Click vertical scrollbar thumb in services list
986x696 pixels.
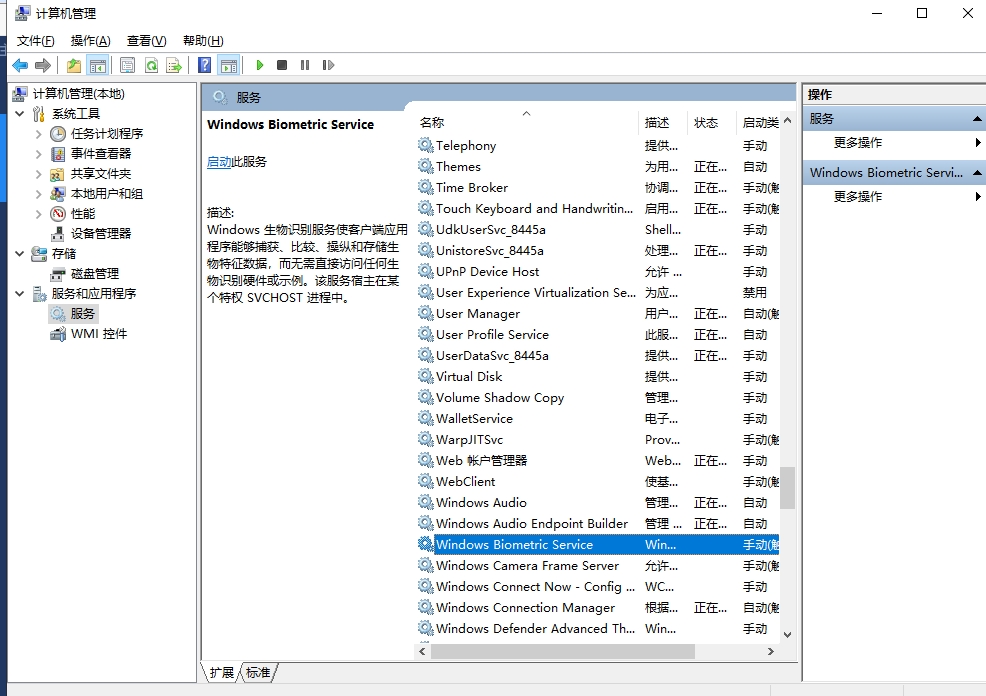point(787,487)
